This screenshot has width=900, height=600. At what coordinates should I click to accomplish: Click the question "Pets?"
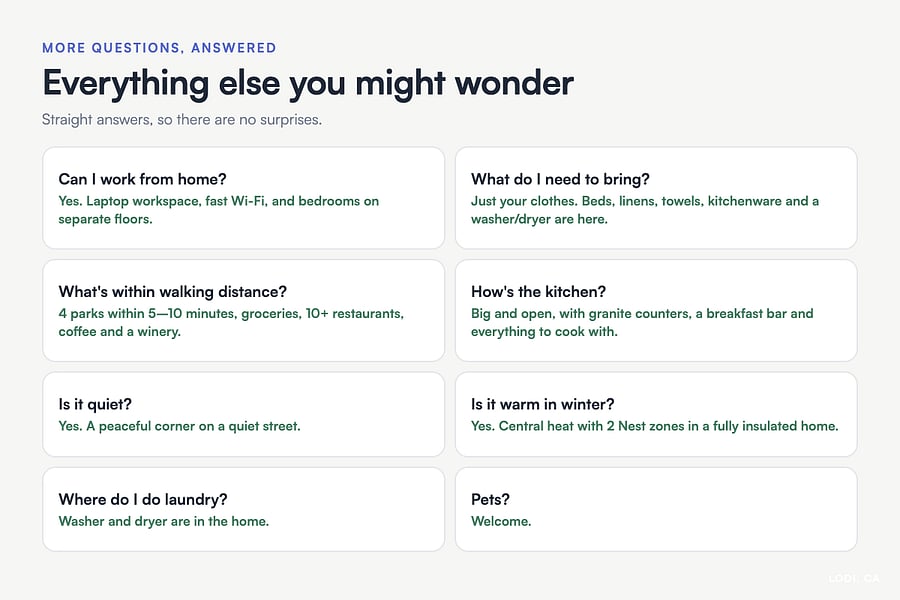coord(490,500)
